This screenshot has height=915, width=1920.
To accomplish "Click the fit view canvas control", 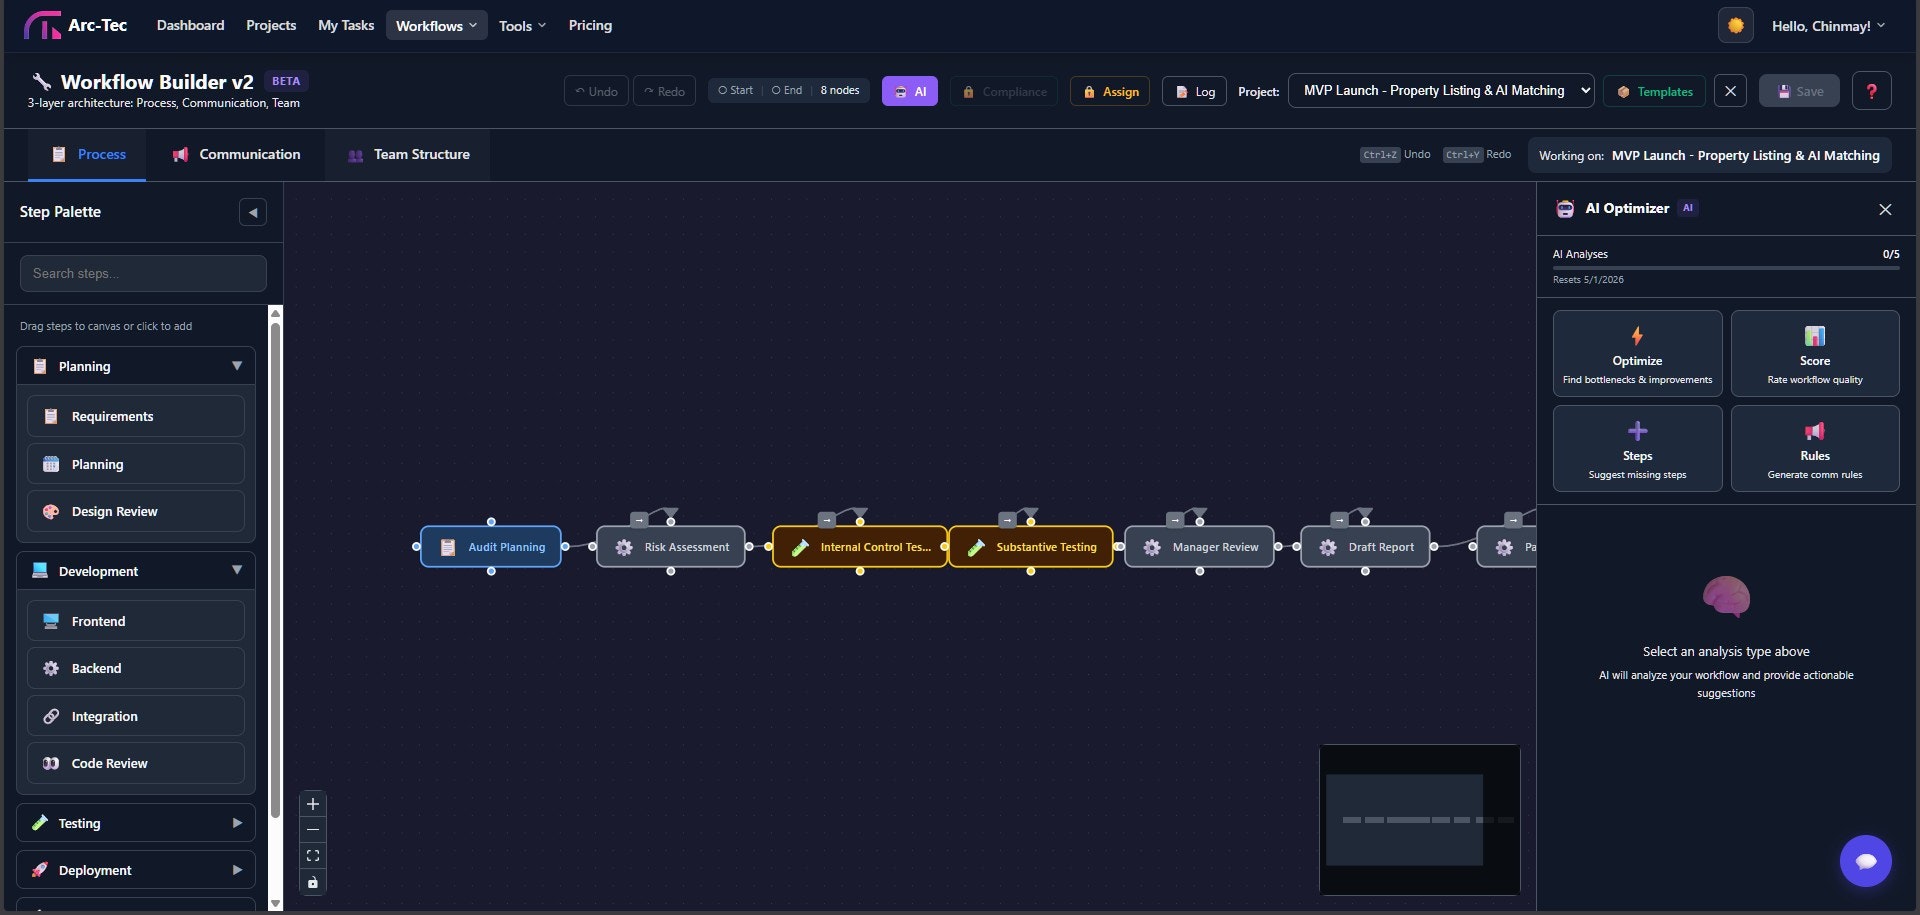I will point(313,856).
